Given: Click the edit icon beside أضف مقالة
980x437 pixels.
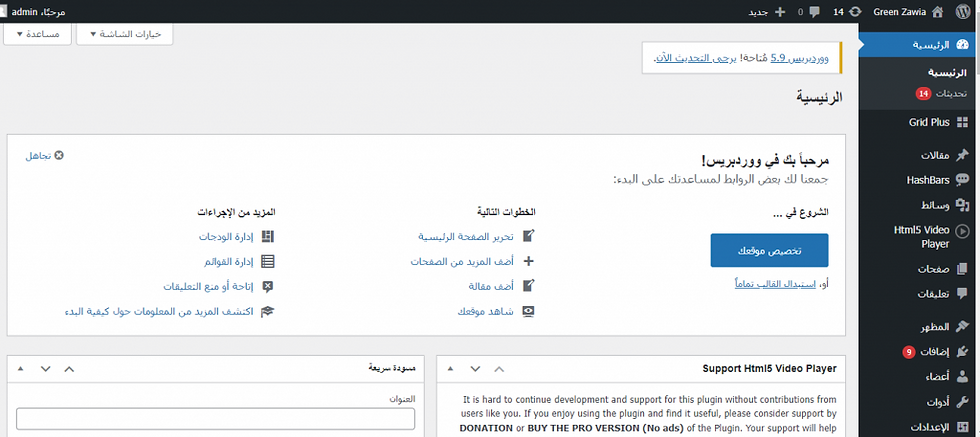Looking at the screenshot, I should (529, 286).
